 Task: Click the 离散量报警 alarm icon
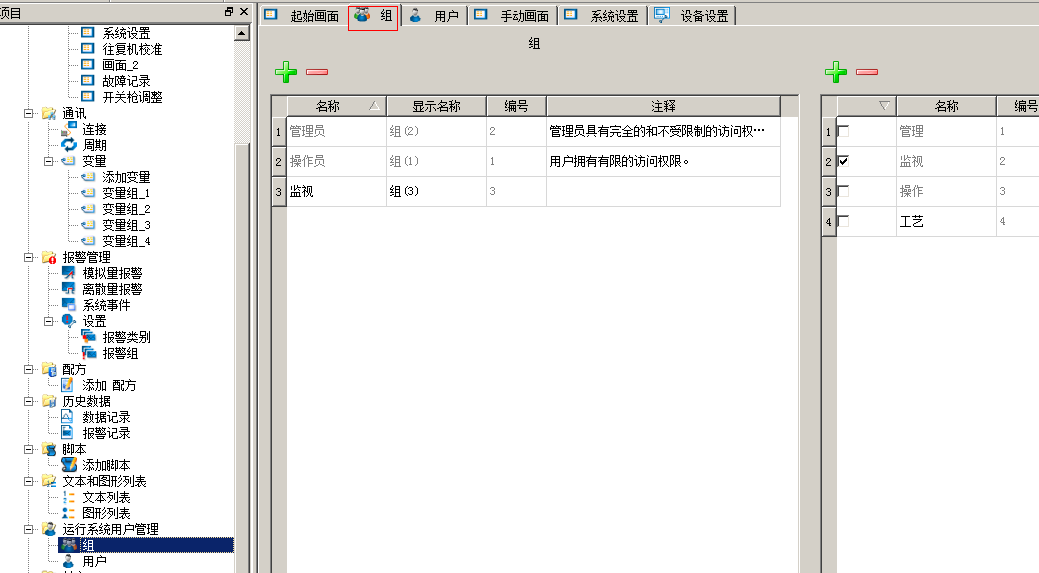tap(69, 288)
